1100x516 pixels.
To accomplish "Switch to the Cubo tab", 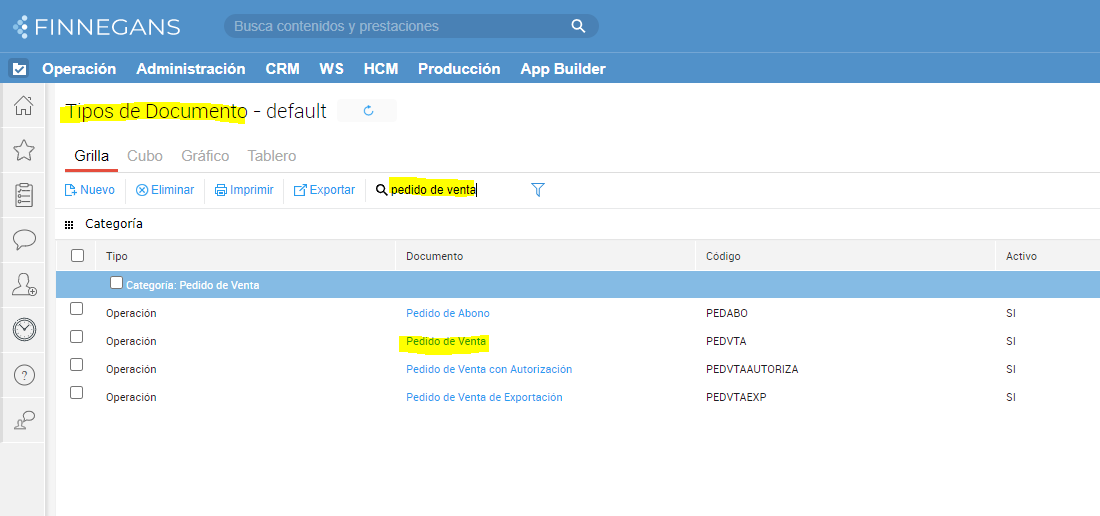I will [145, 156].
